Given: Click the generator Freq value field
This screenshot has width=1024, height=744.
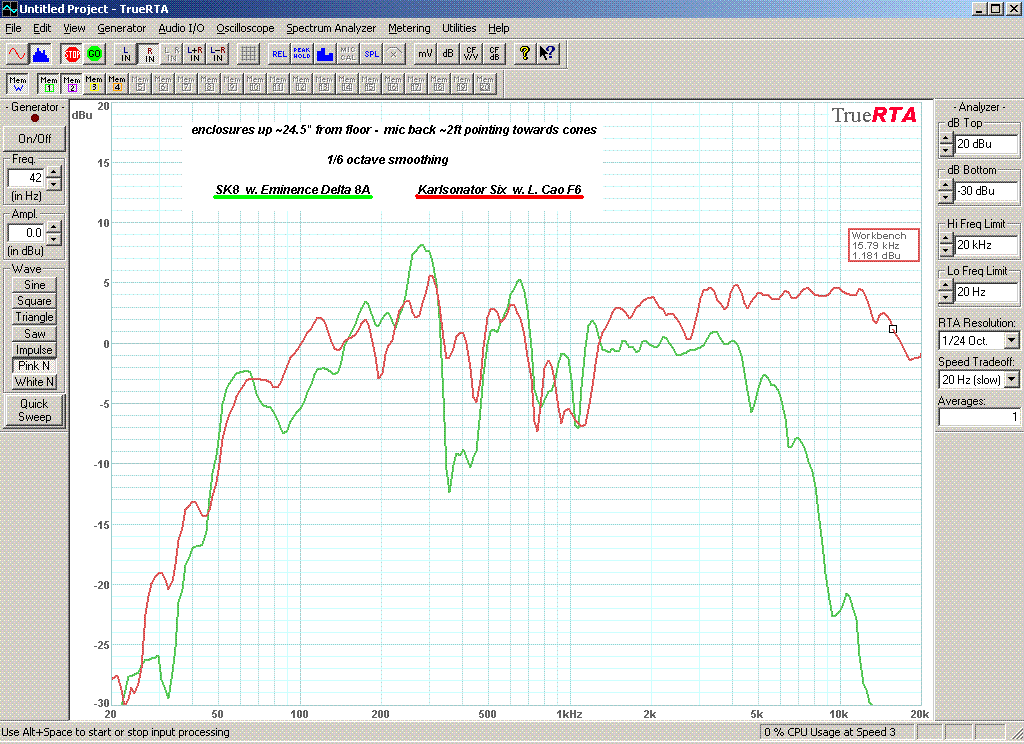Looking at the screenshot, I should tap(27, 178).
